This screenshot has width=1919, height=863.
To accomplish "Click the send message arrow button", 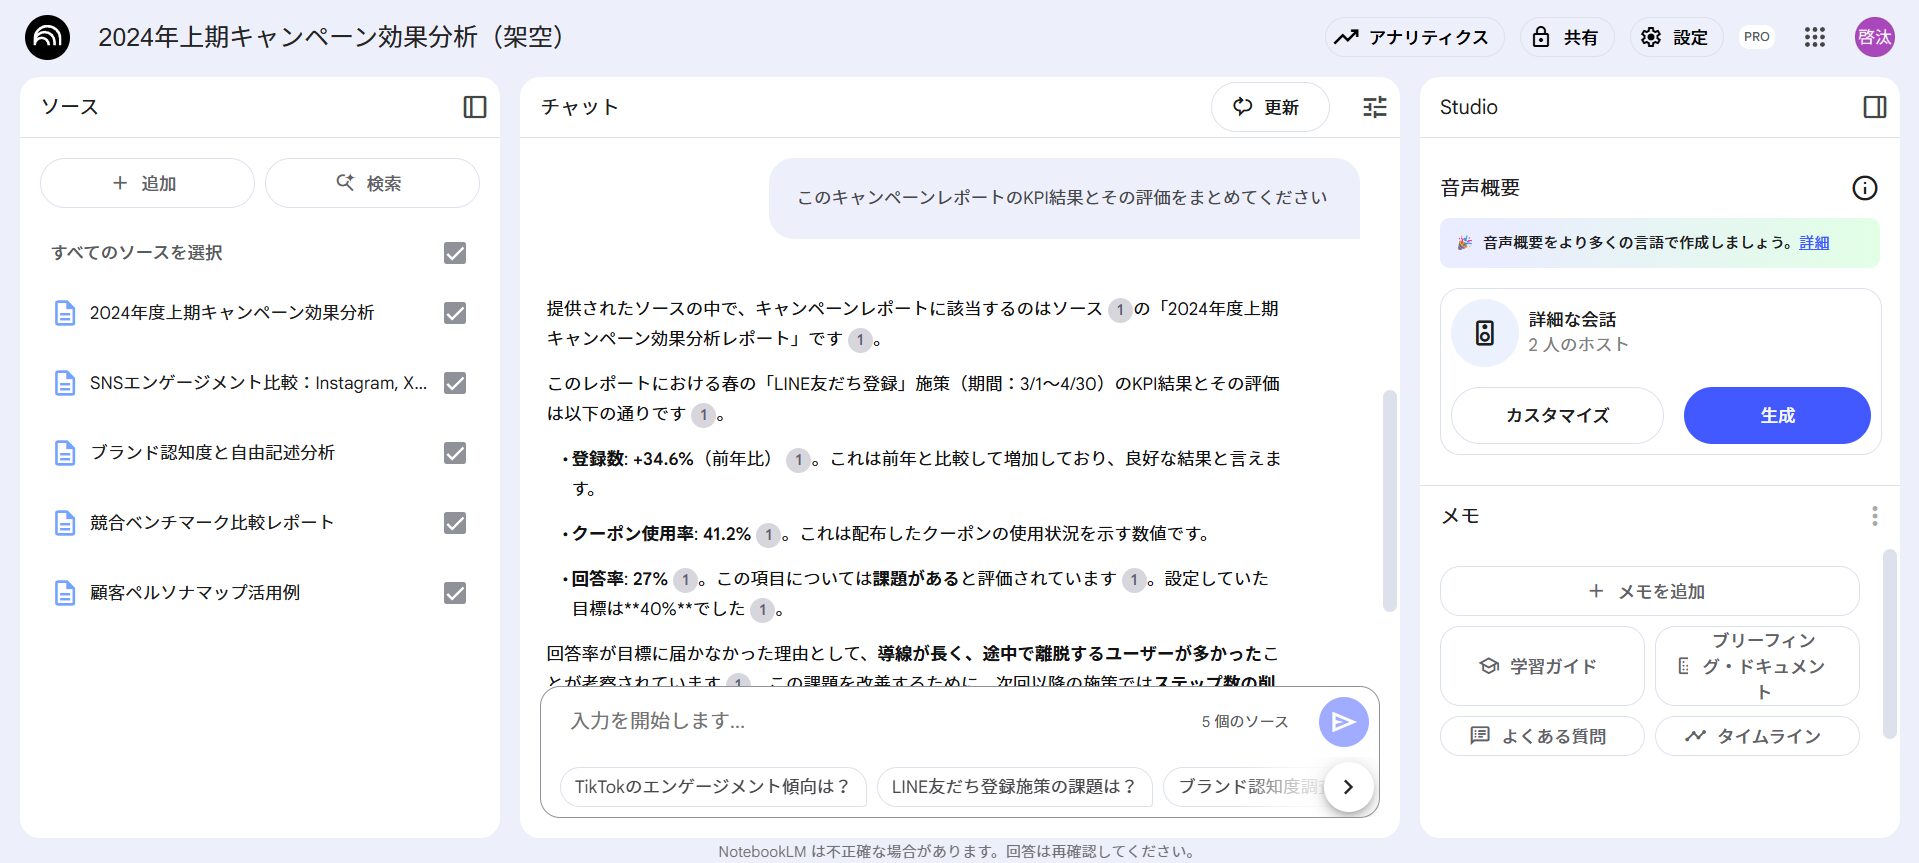I will (x=1343, y=722).
